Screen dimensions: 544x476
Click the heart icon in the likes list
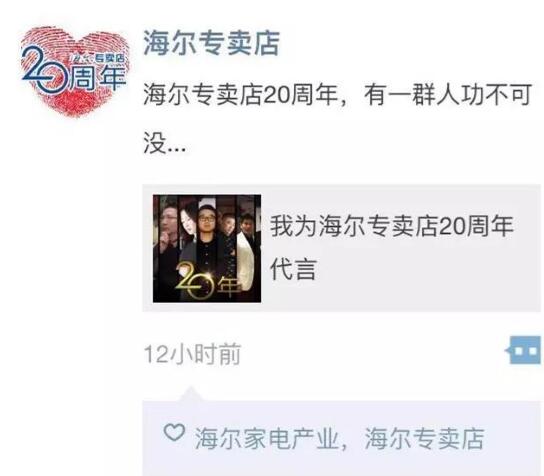pos(174,432)
